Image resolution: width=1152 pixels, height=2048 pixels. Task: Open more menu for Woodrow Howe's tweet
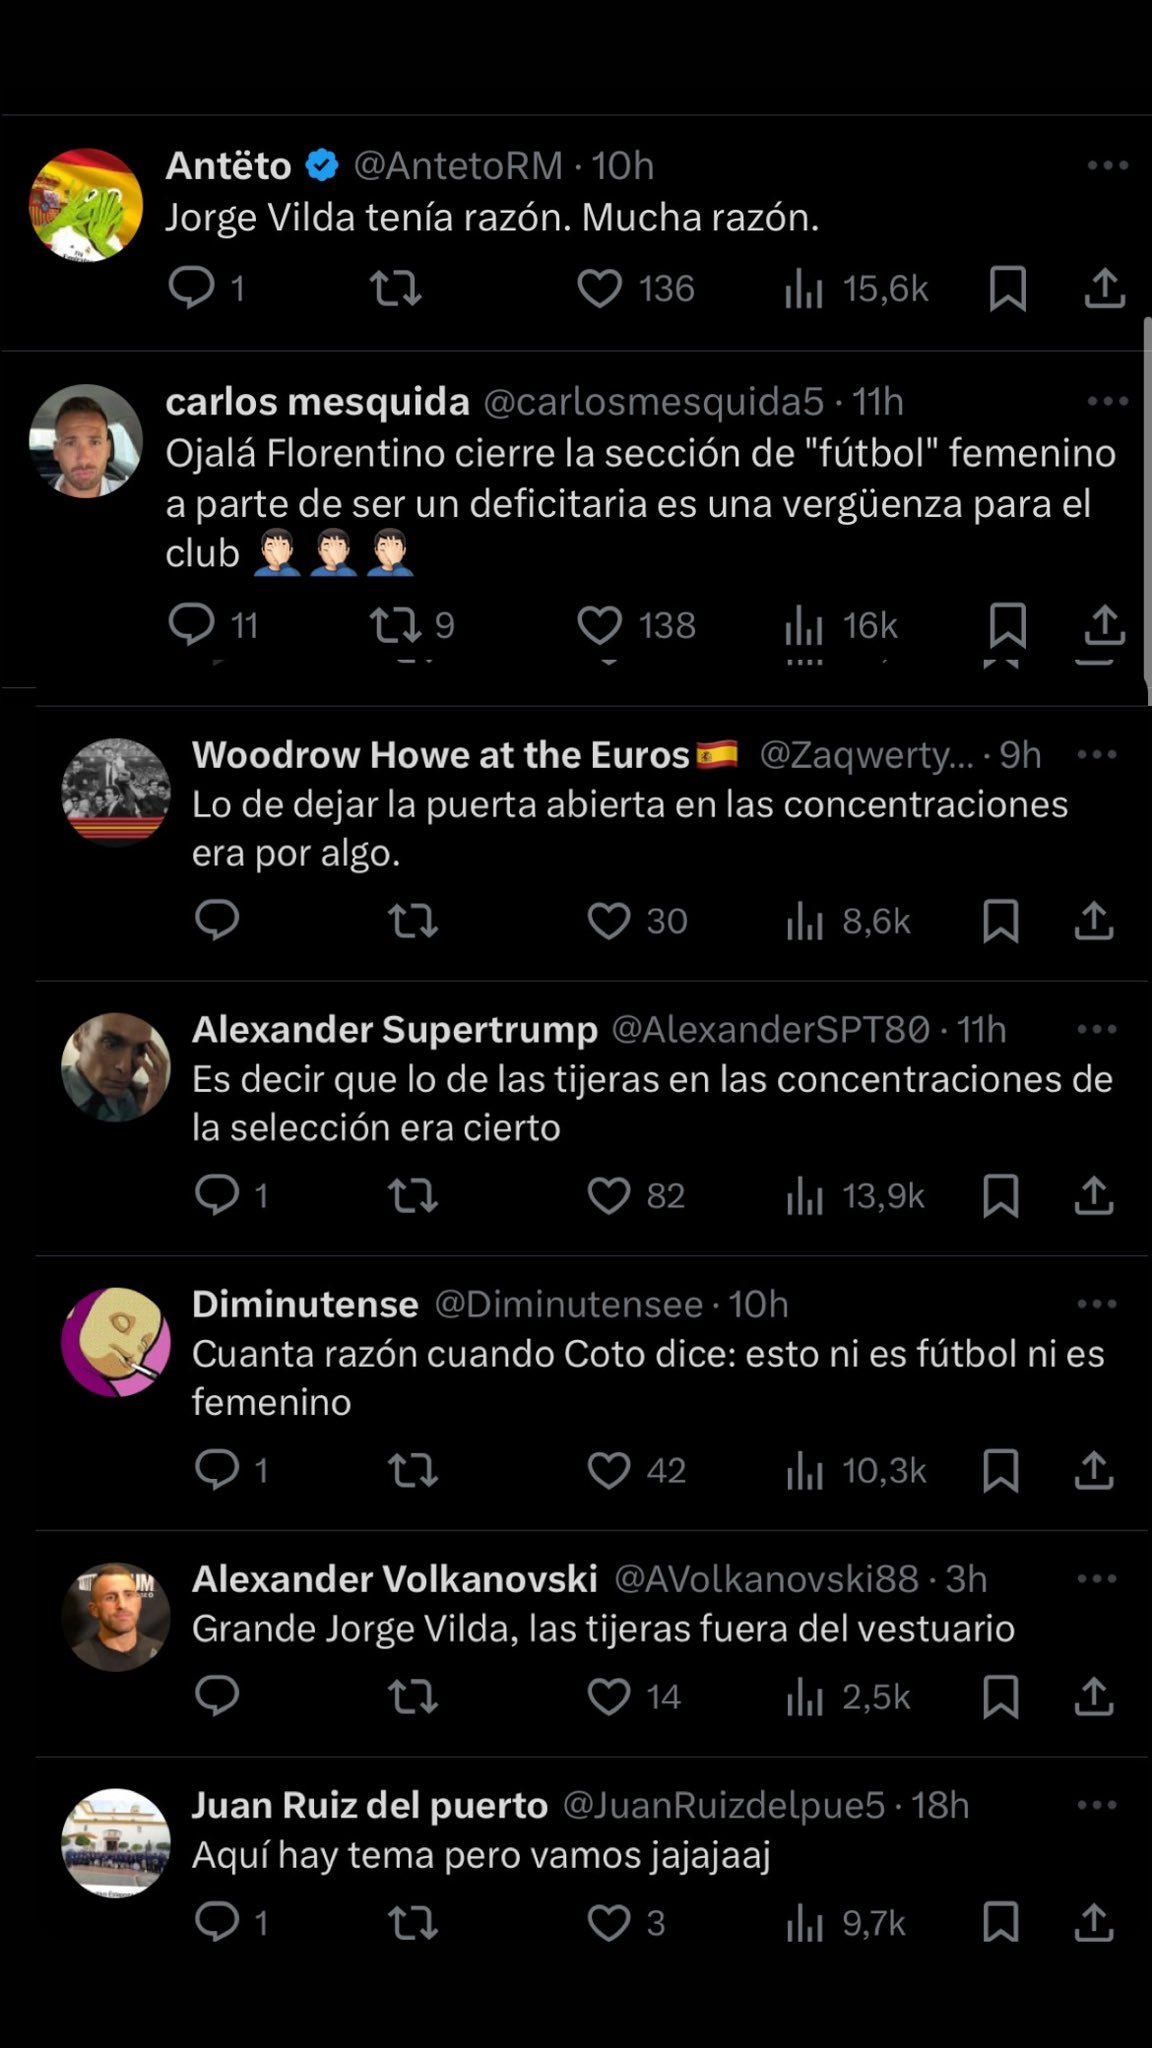coord(1097,755)
